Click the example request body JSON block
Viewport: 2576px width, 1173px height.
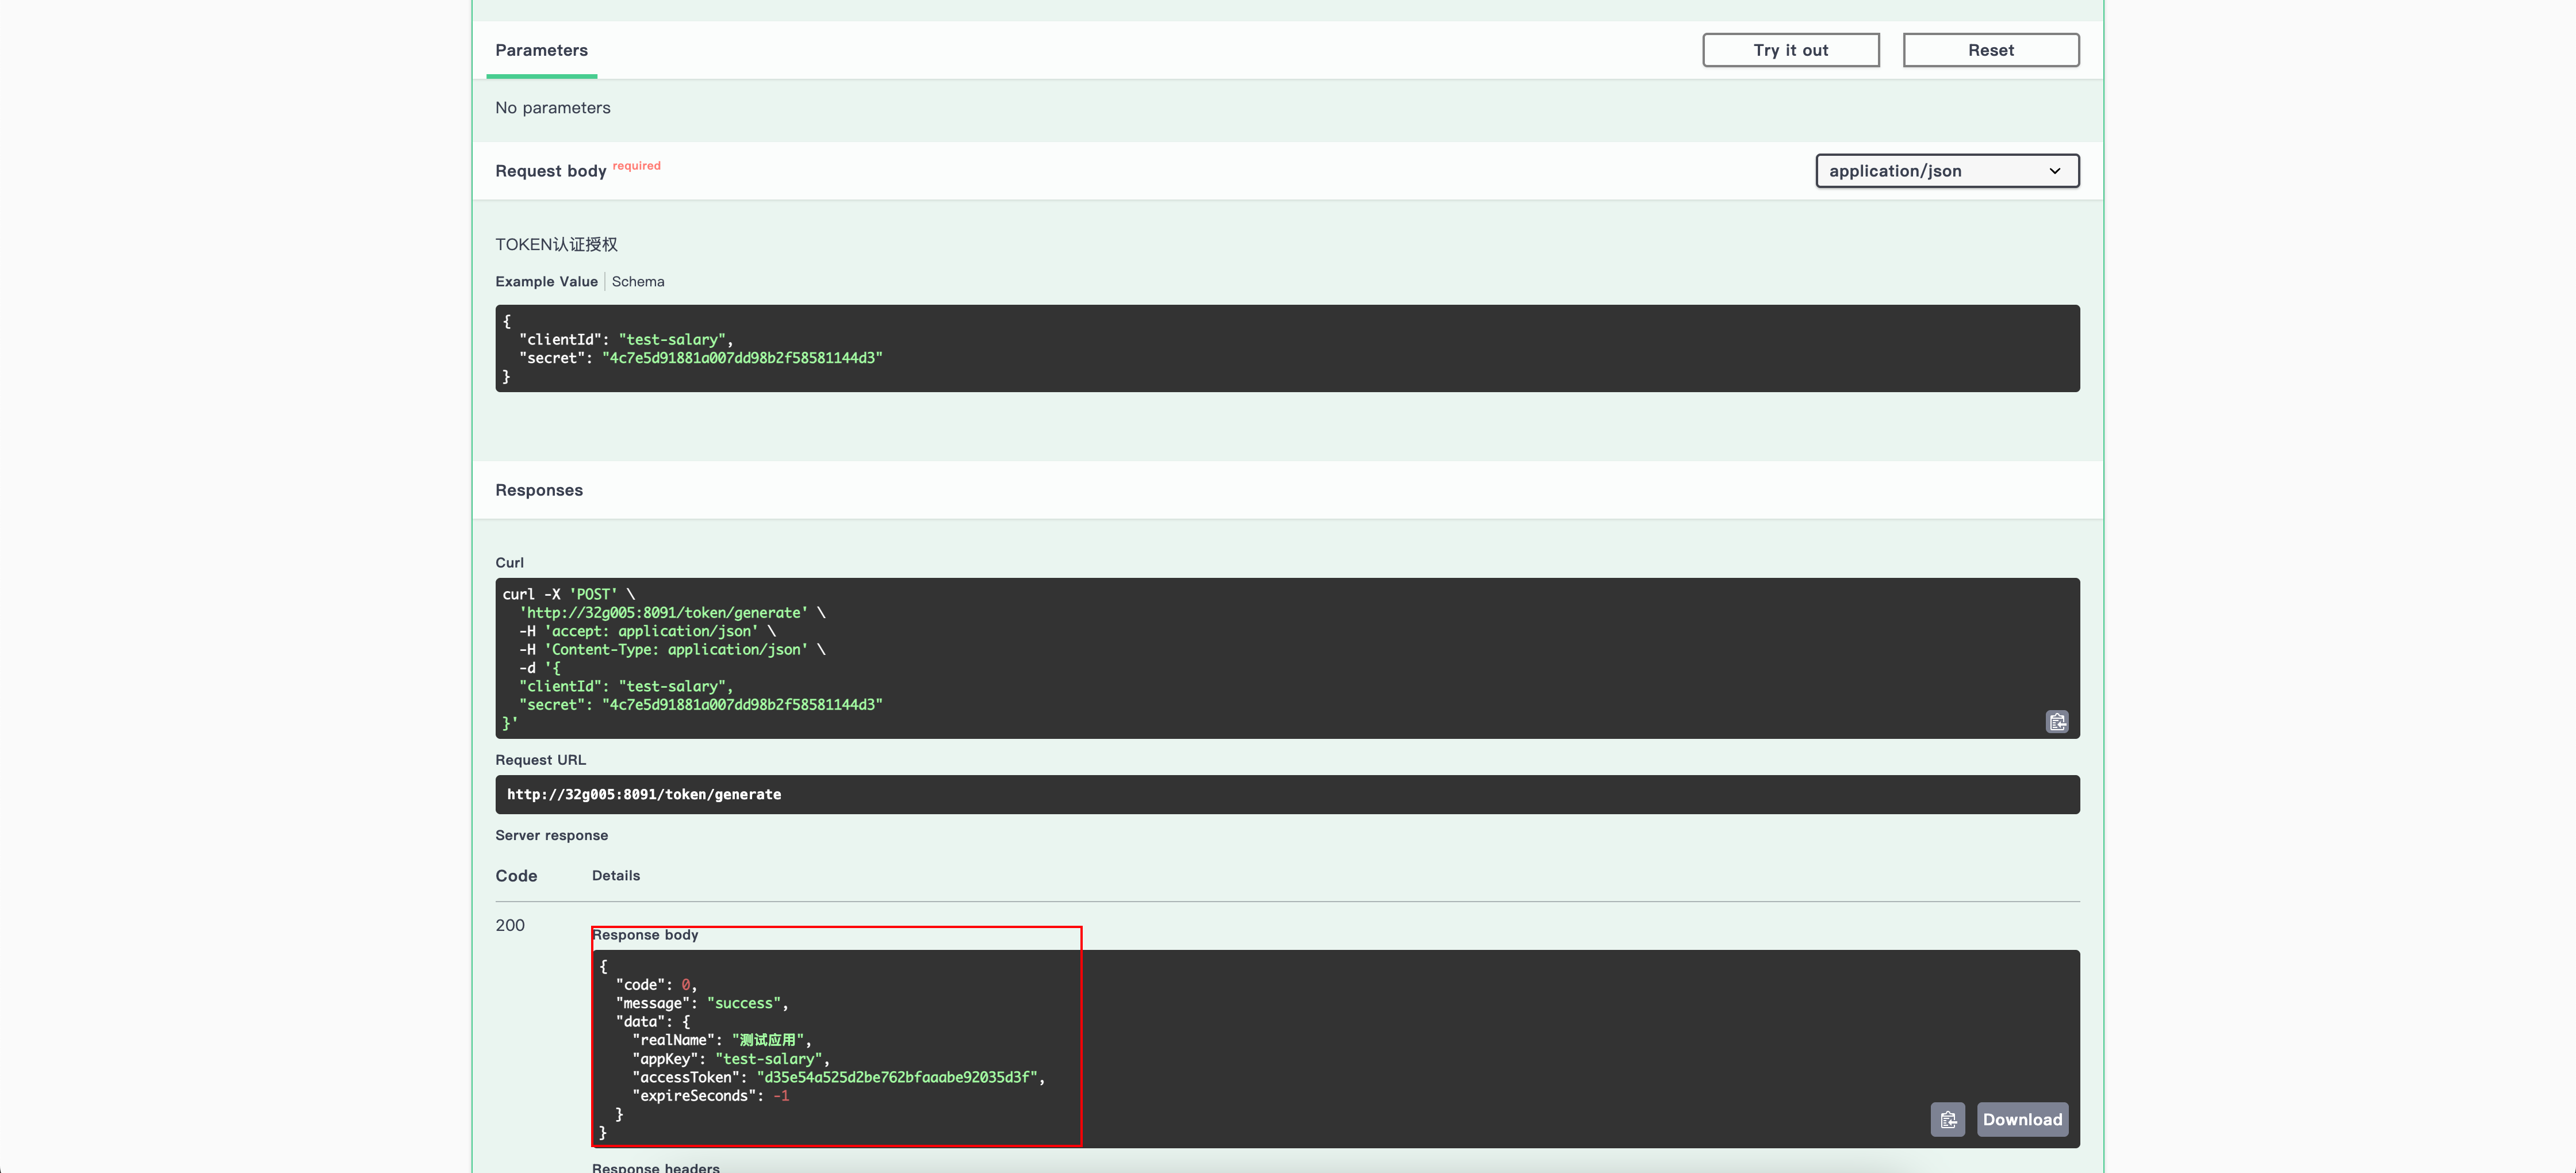tap(1286, 348)
